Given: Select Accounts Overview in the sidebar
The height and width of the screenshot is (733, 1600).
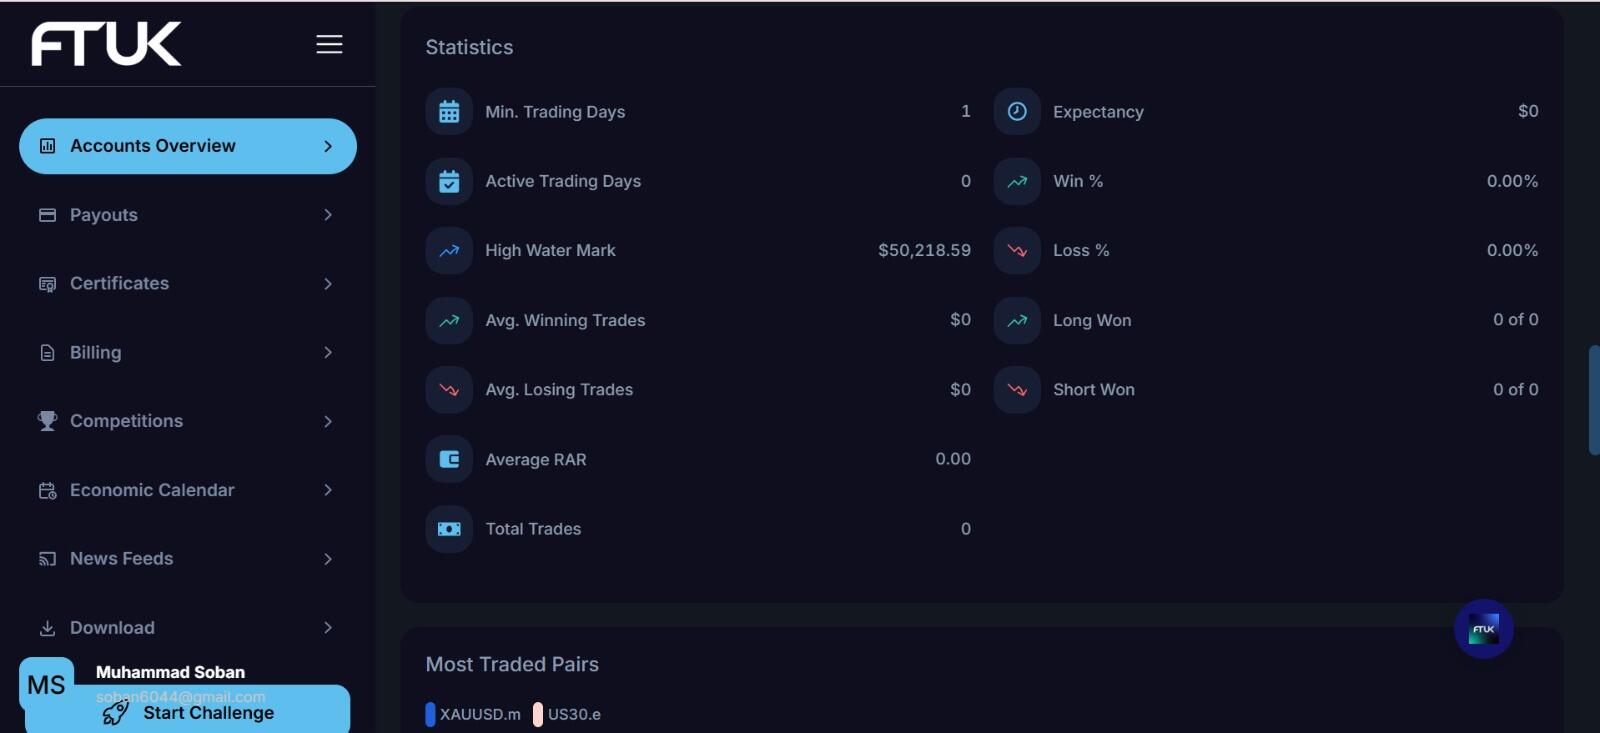Looking at the screenshot, I should tap(188, 146).
